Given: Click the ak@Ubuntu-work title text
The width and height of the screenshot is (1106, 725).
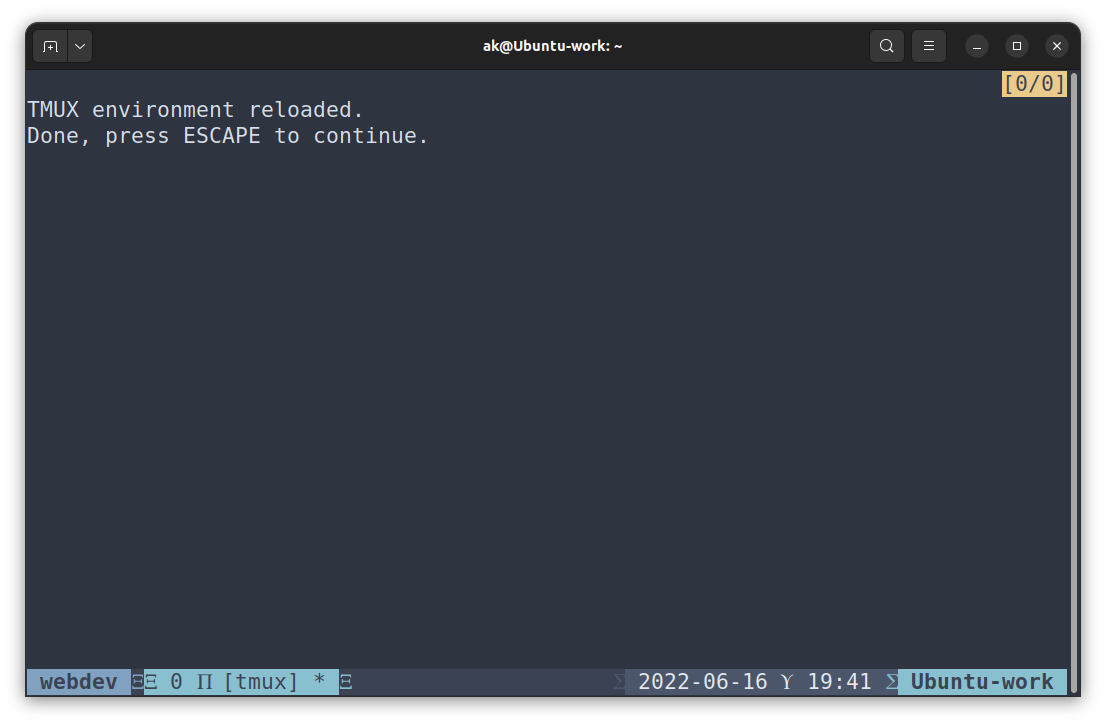Looking at the screenshot, I should (552, 45).
